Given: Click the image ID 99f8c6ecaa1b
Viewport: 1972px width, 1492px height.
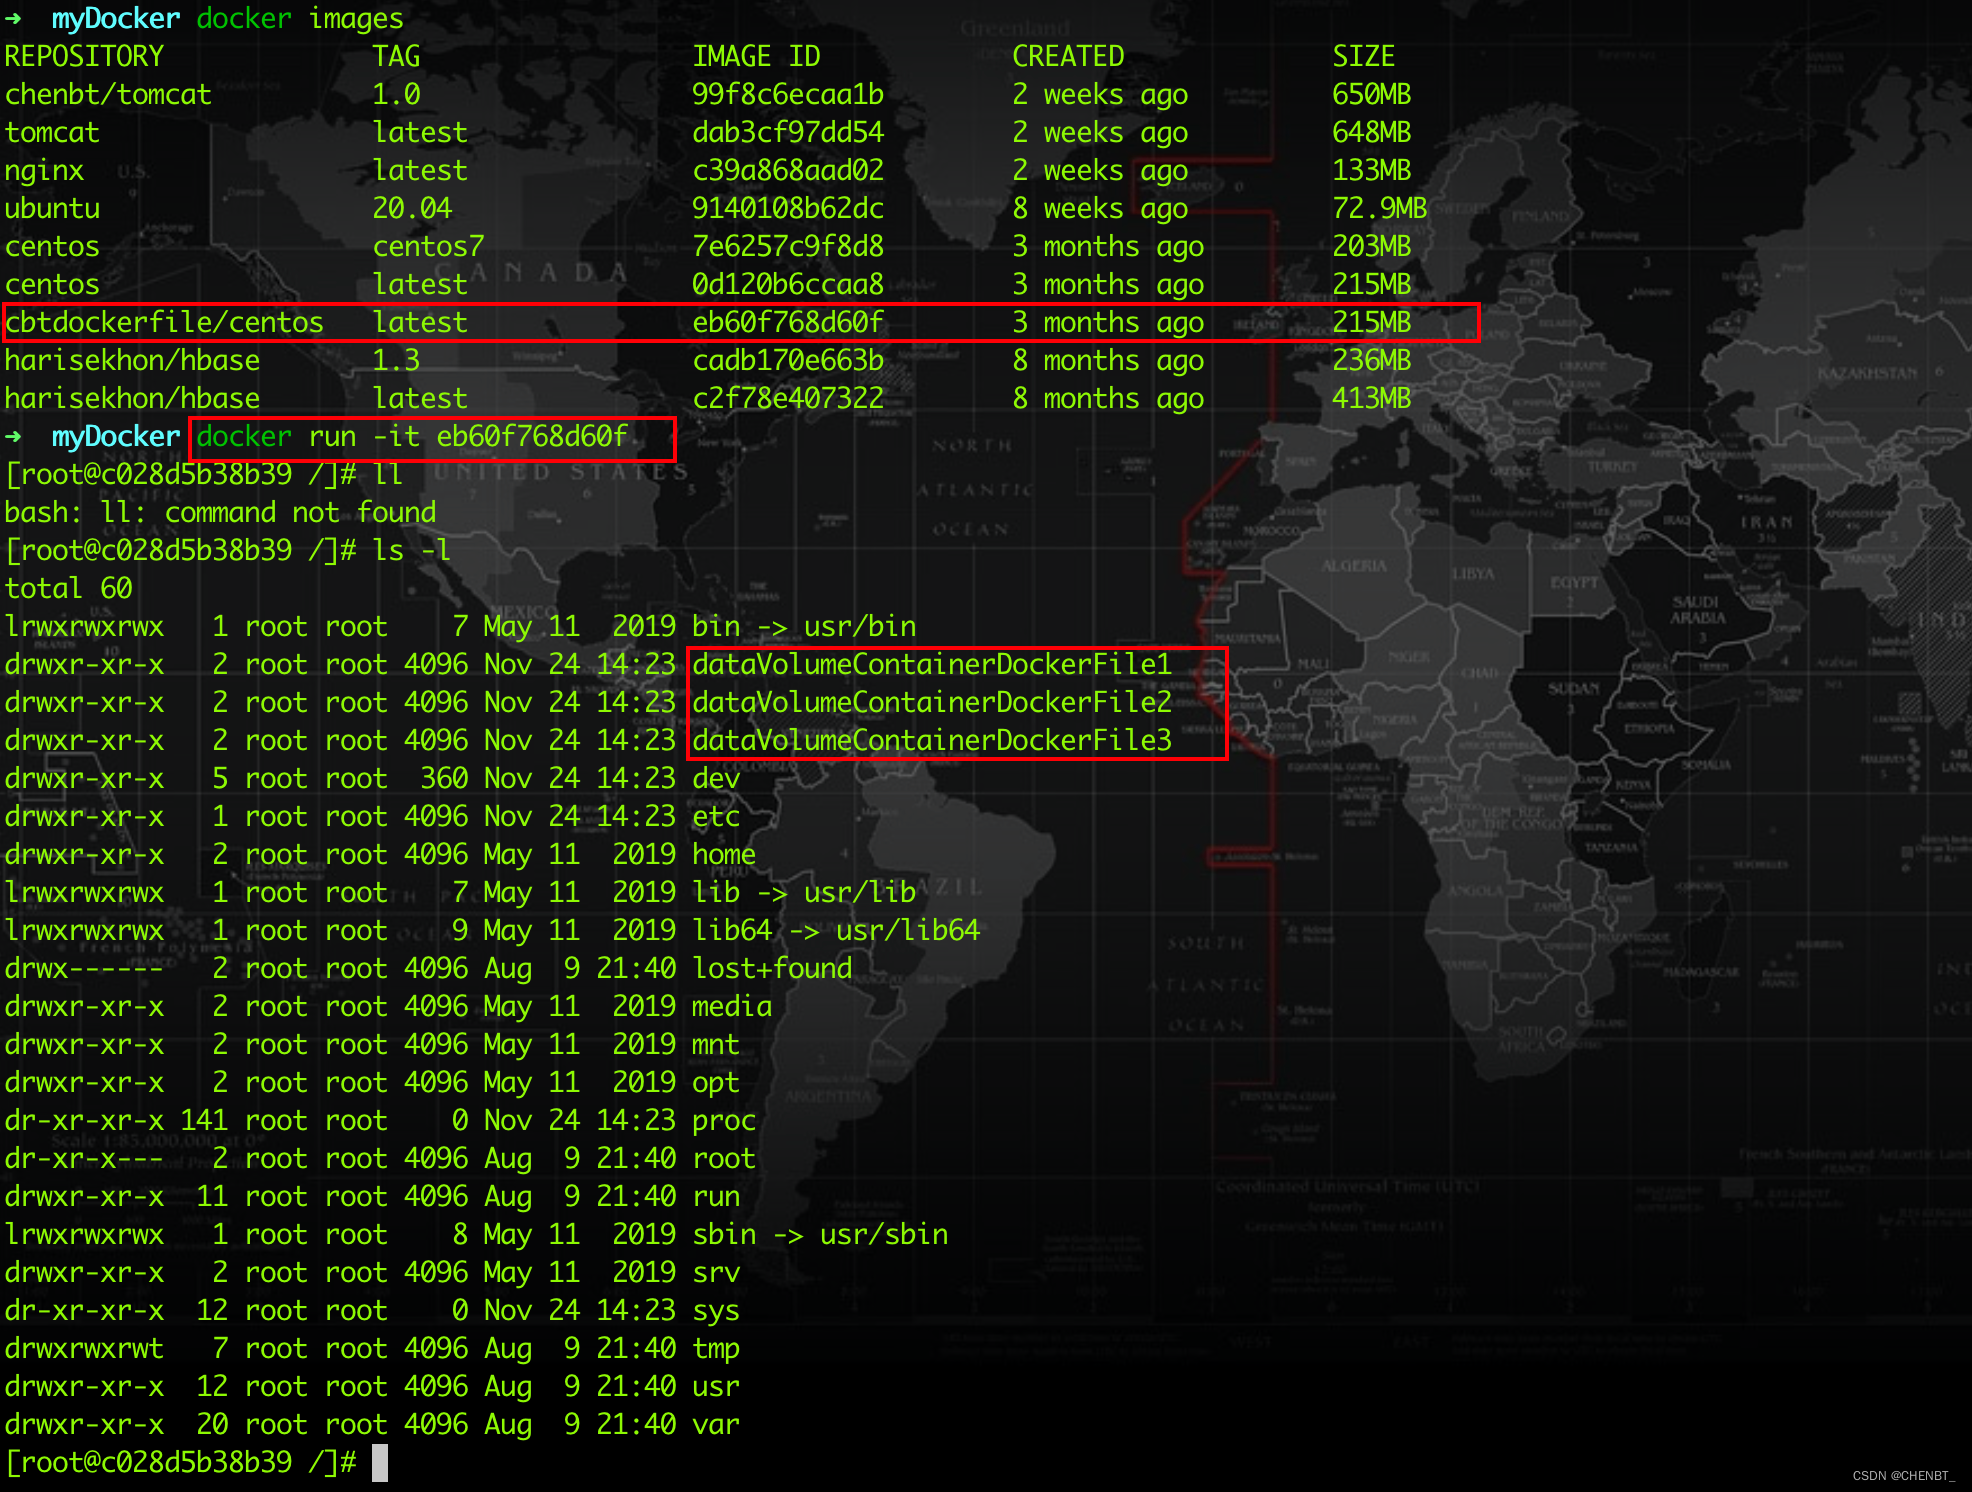Looking at the screenshot, I should (x=788, y=94).
